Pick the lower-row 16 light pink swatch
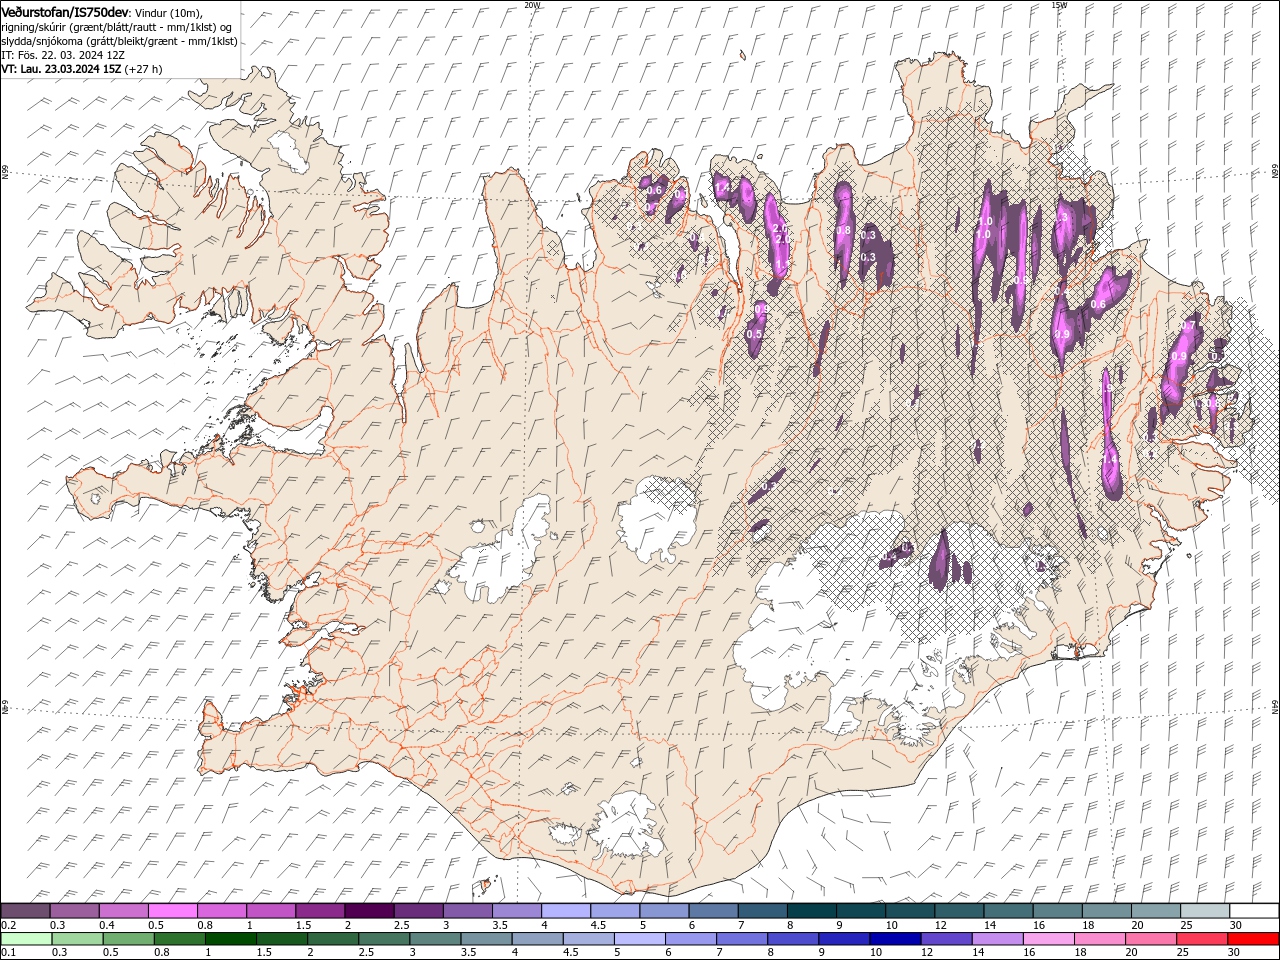This screenshot has height=960, width=1280. [x=1047, y=939]
